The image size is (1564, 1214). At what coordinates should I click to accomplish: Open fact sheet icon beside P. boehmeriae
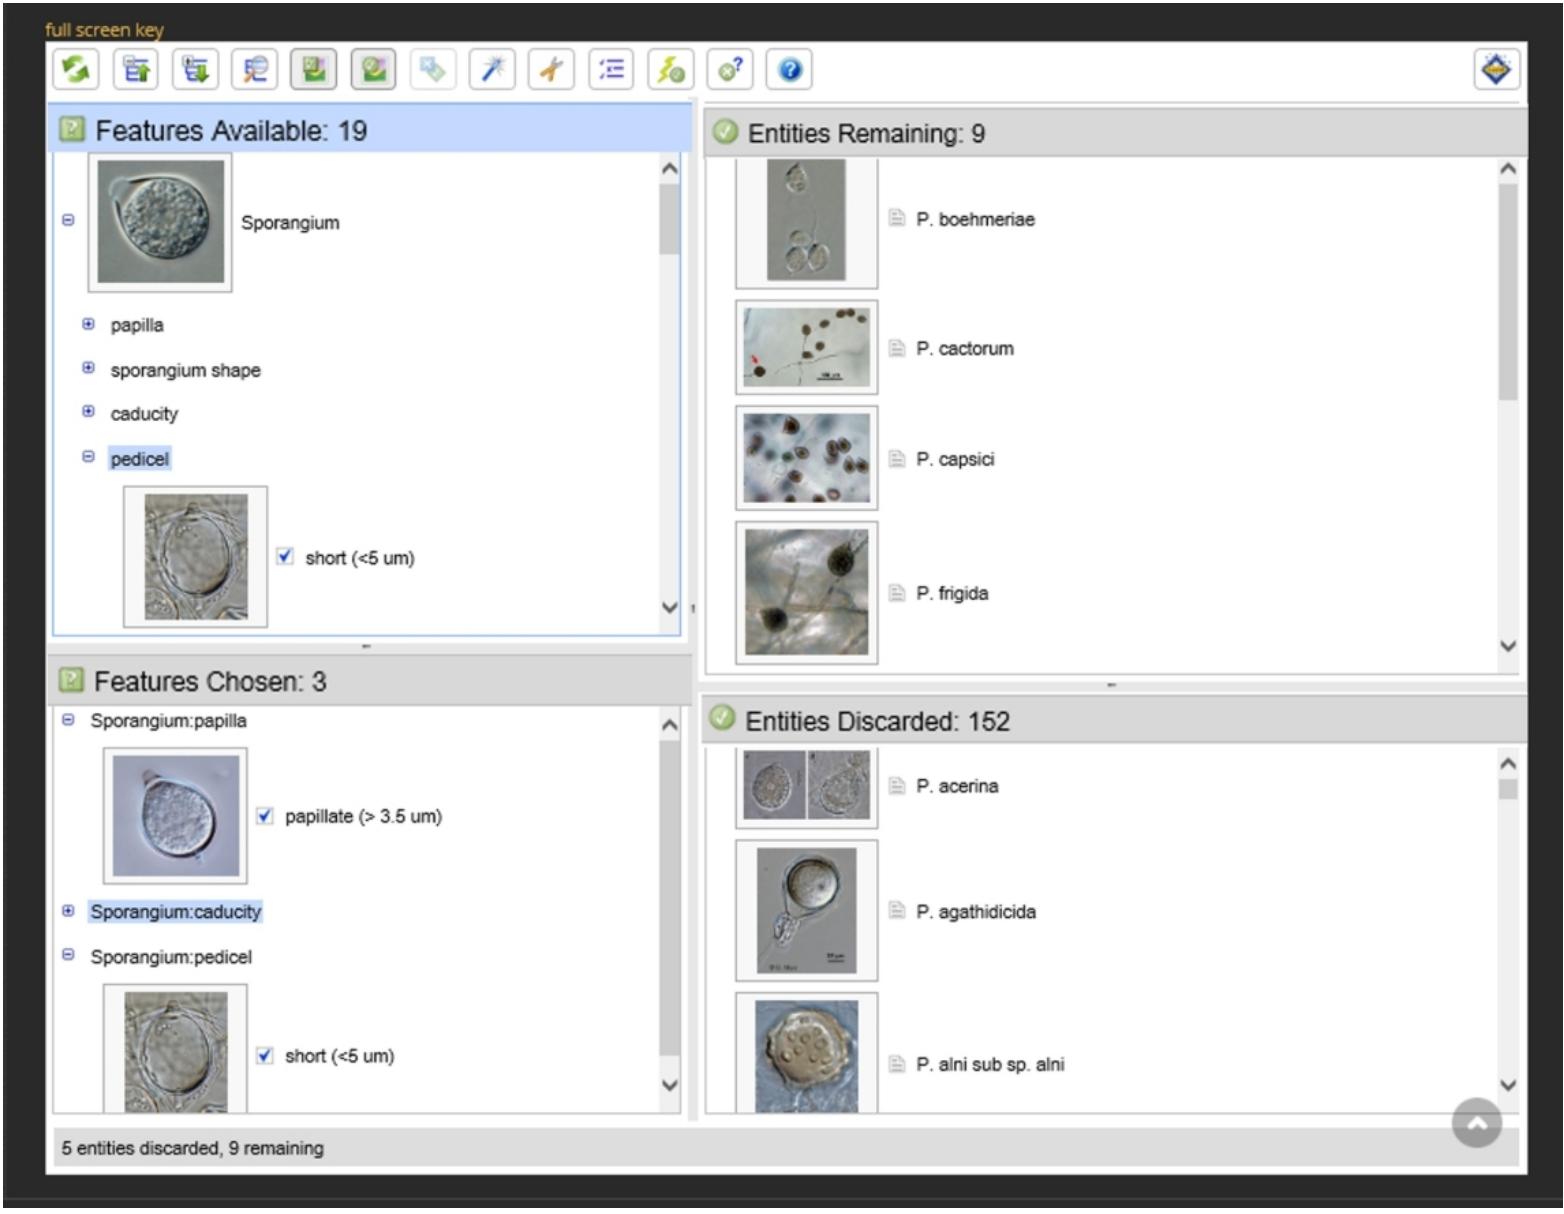(x=897, y=218)
